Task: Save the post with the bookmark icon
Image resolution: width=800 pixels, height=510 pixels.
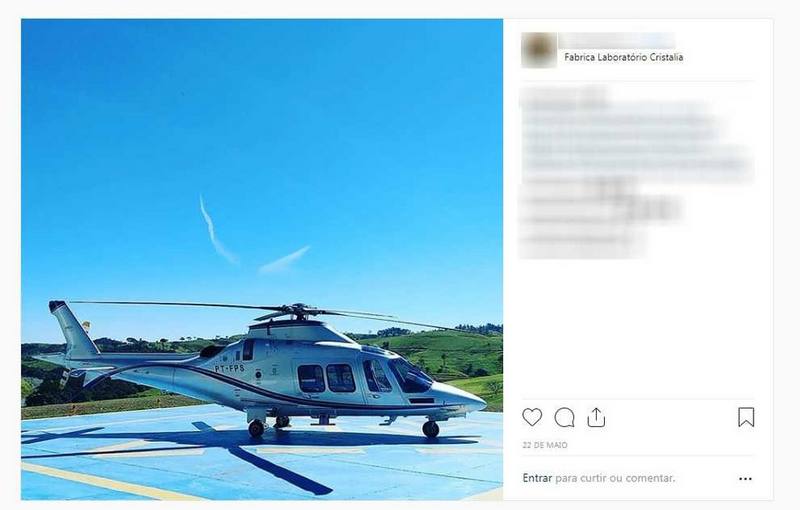Action: (x=746, y=417)
